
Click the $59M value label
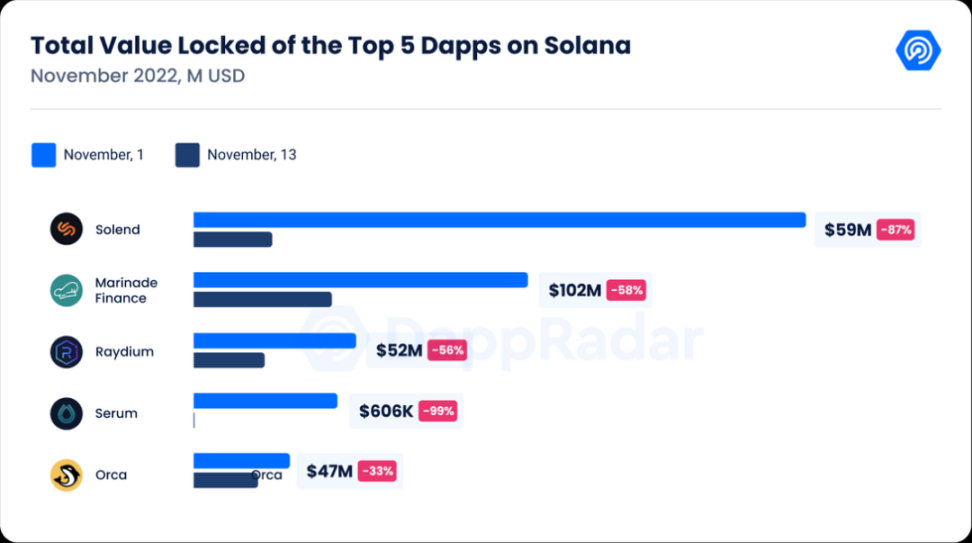click(x=847, y=230)
